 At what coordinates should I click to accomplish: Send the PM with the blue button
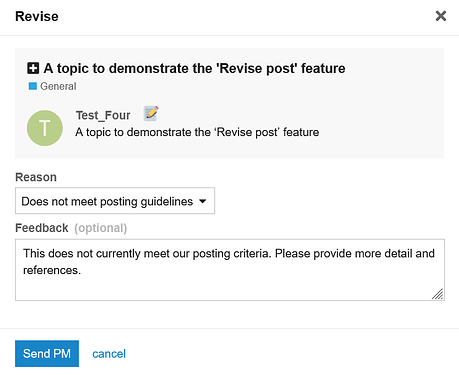pos(47,354)
